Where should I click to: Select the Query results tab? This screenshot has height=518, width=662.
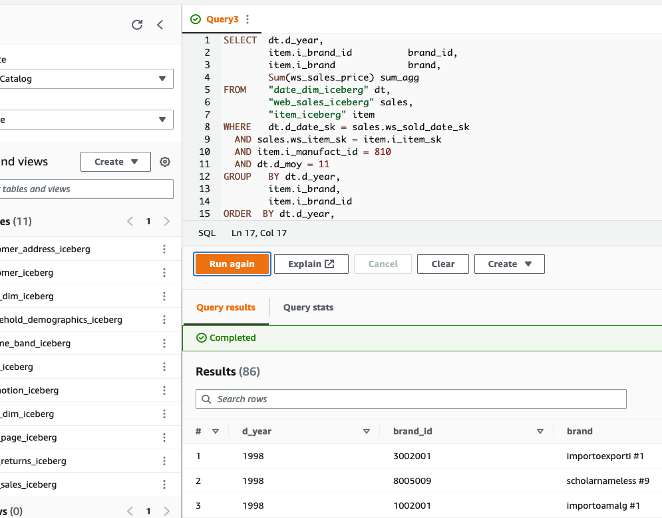tap(225, 308)
